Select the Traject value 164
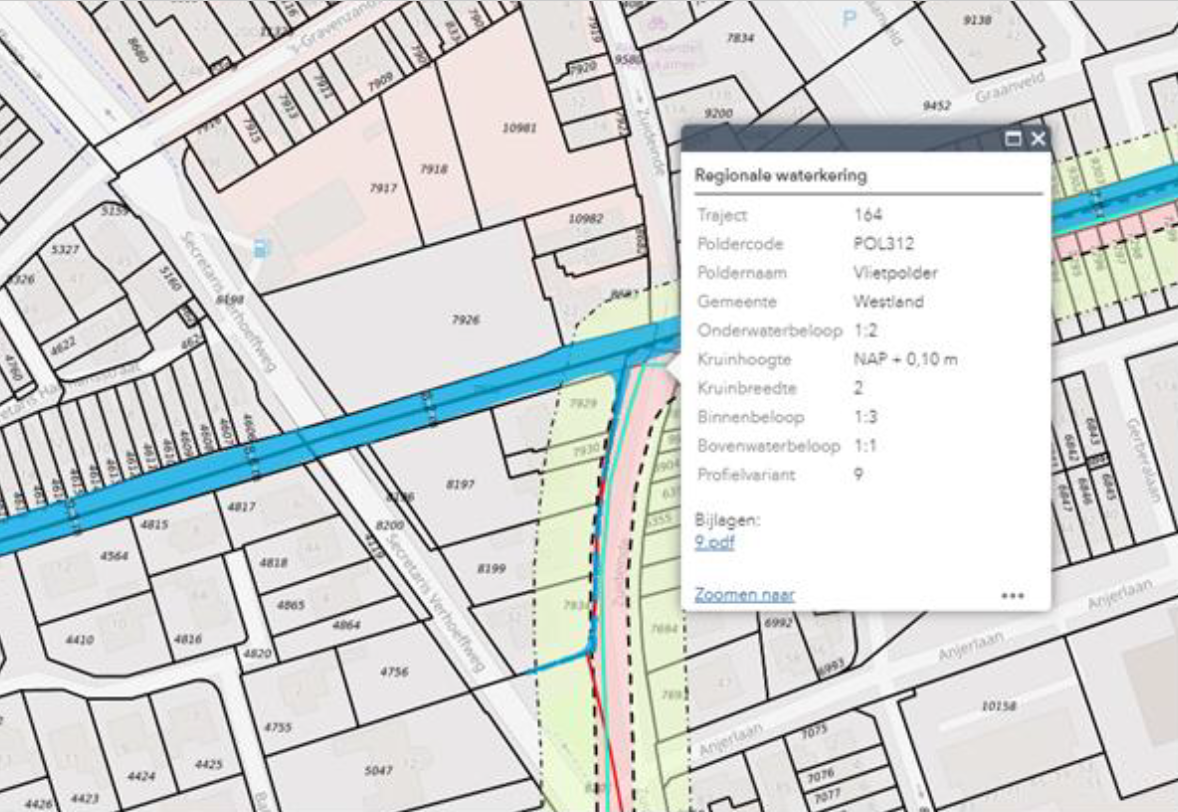 868,215
